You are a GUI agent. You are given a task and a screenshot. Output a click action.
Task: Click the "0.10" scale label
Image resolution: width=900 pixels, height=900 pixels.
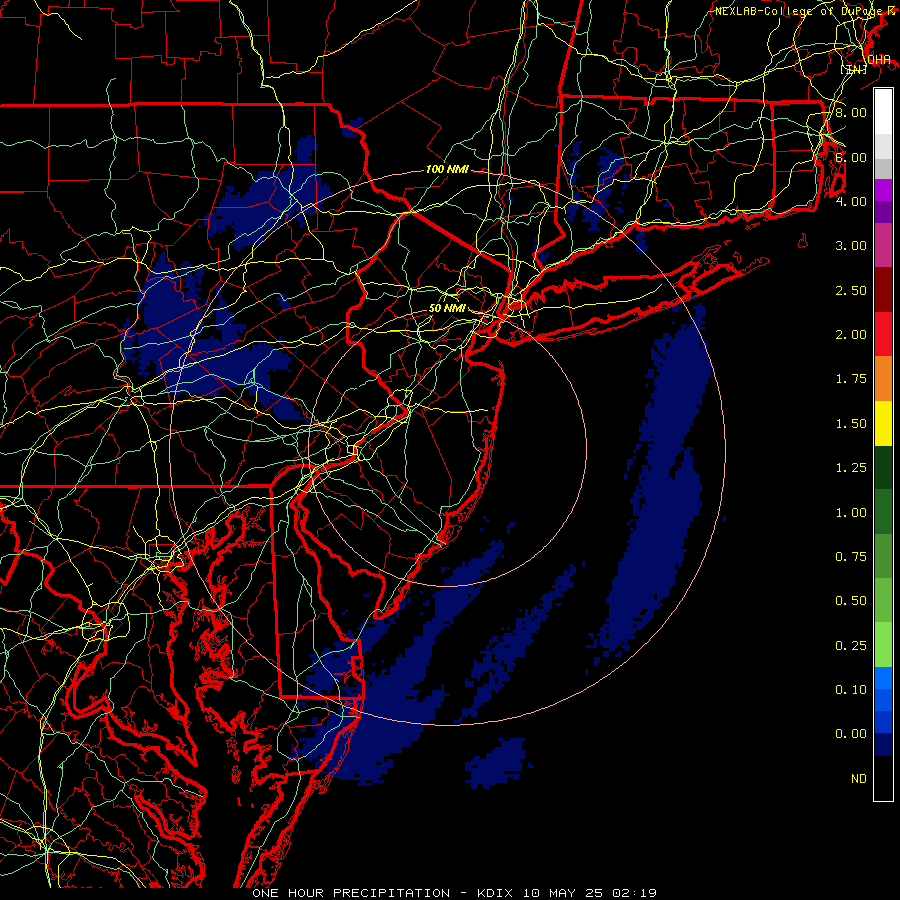pos(851,690)
